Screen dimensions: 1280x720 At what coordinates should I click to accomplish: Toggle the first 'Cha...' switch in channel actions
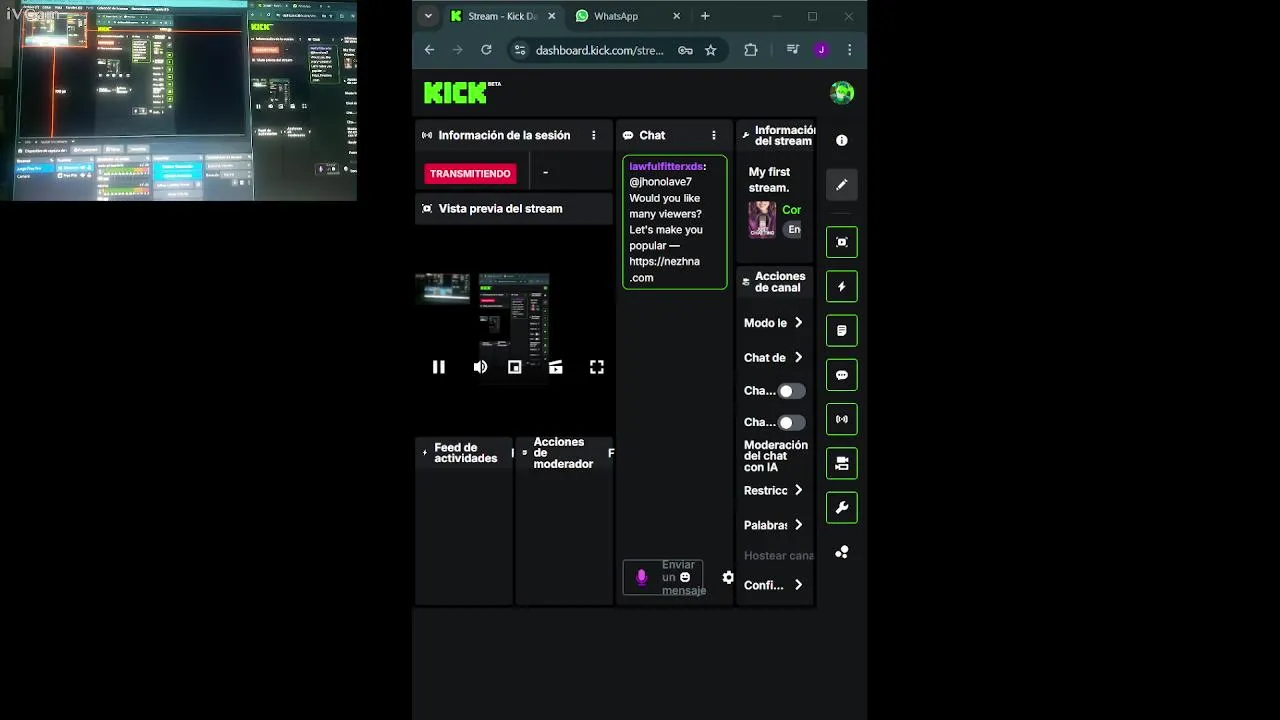pos(791,391)
